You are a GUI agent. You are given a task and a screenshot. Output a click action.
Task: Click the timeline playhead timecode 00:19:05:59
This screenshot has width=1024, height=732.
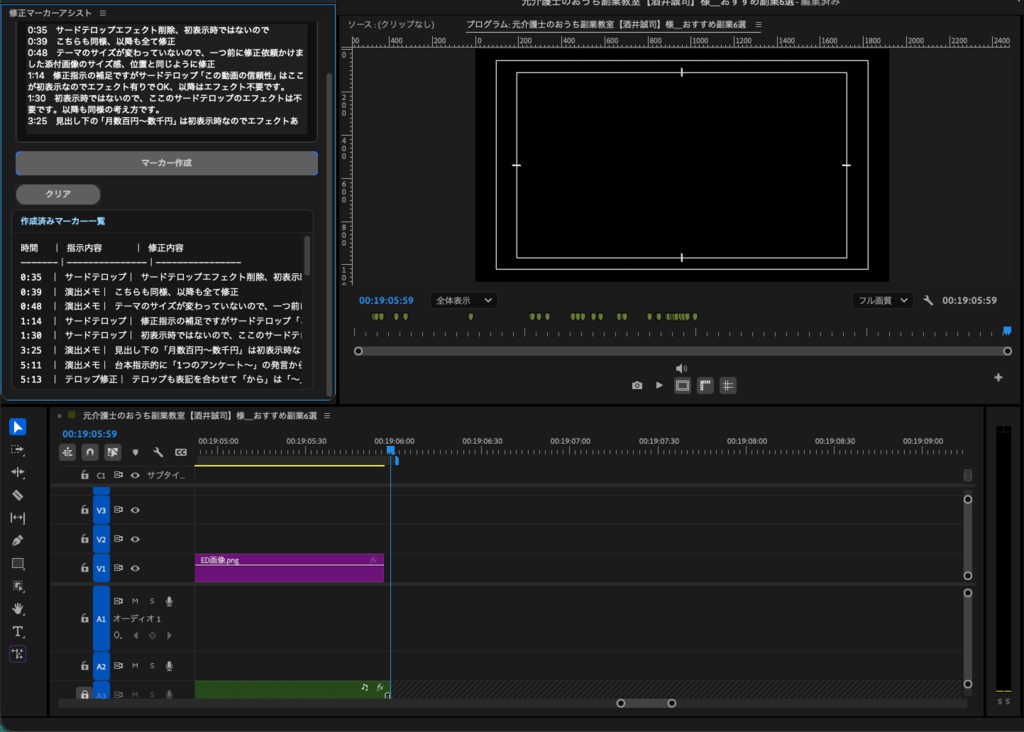(89, 434)
